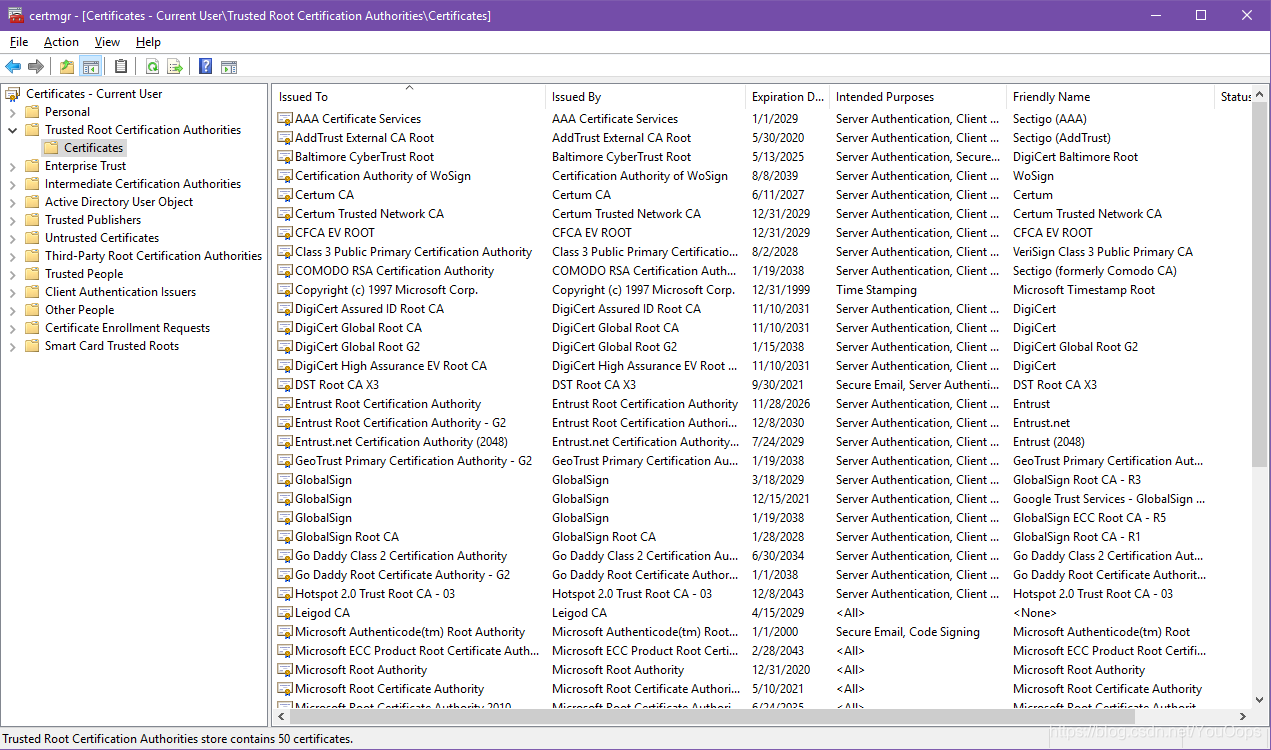1271x750 pixels.
Task: Click the Certificates - Current User root node icon
Action: click(x=13, y=94)
